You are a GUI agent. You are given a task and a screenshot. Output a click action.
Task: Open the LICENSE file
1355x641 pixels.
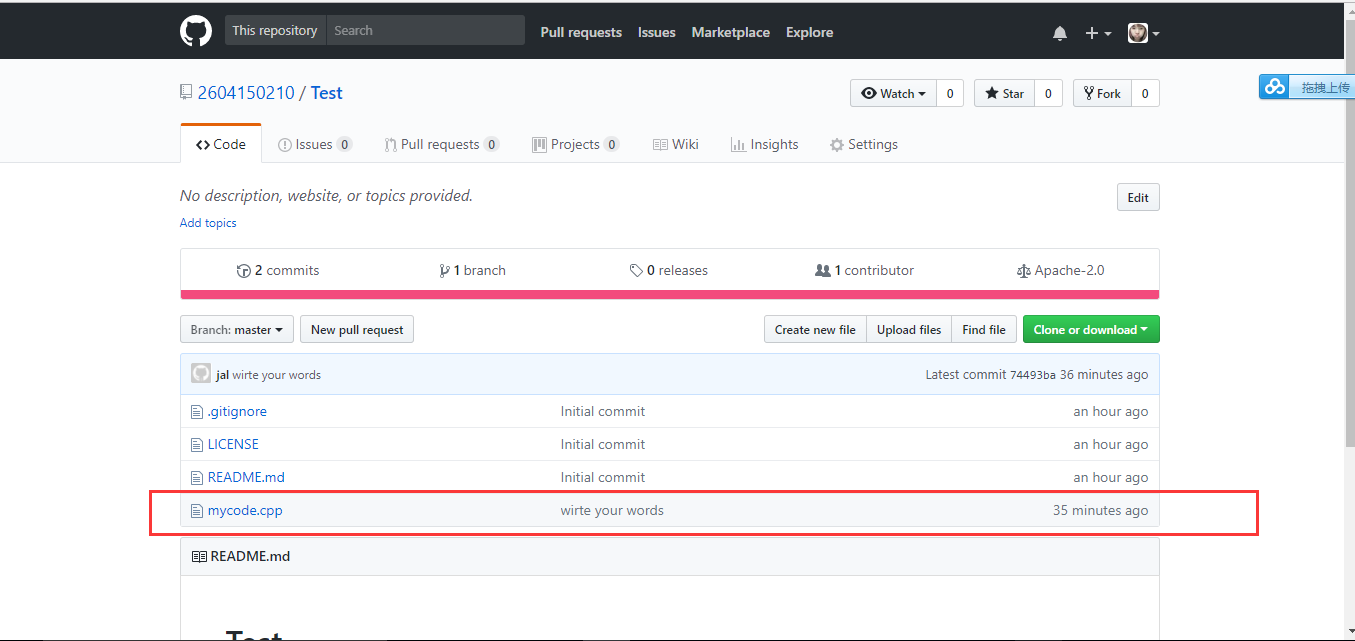coord(233,445)
